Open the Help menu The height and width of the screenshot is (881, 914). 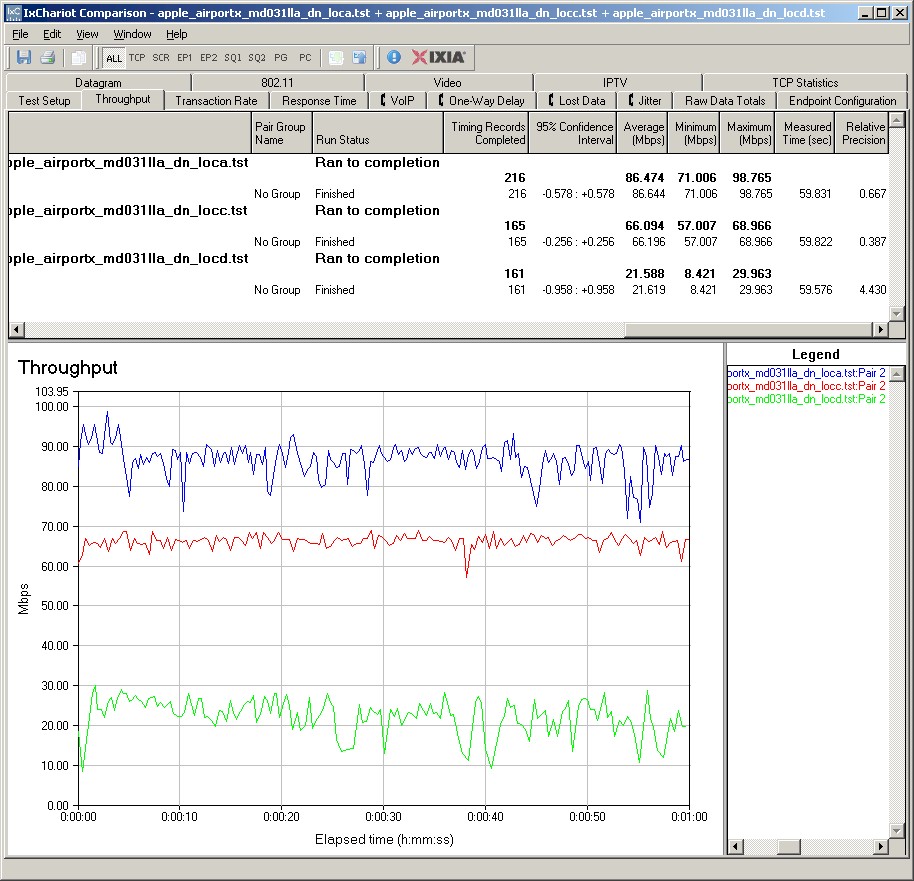coord(177,34)
